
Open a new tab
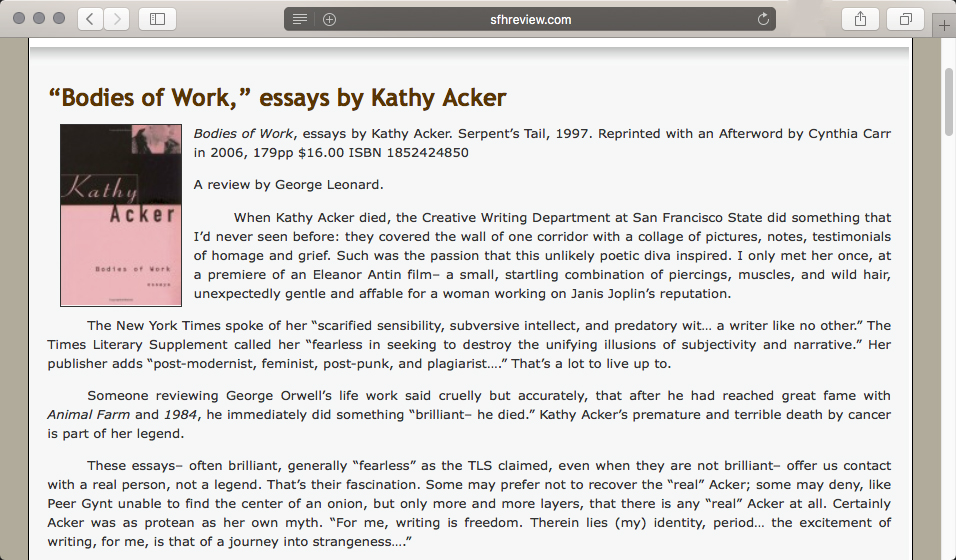coord(945,26)
